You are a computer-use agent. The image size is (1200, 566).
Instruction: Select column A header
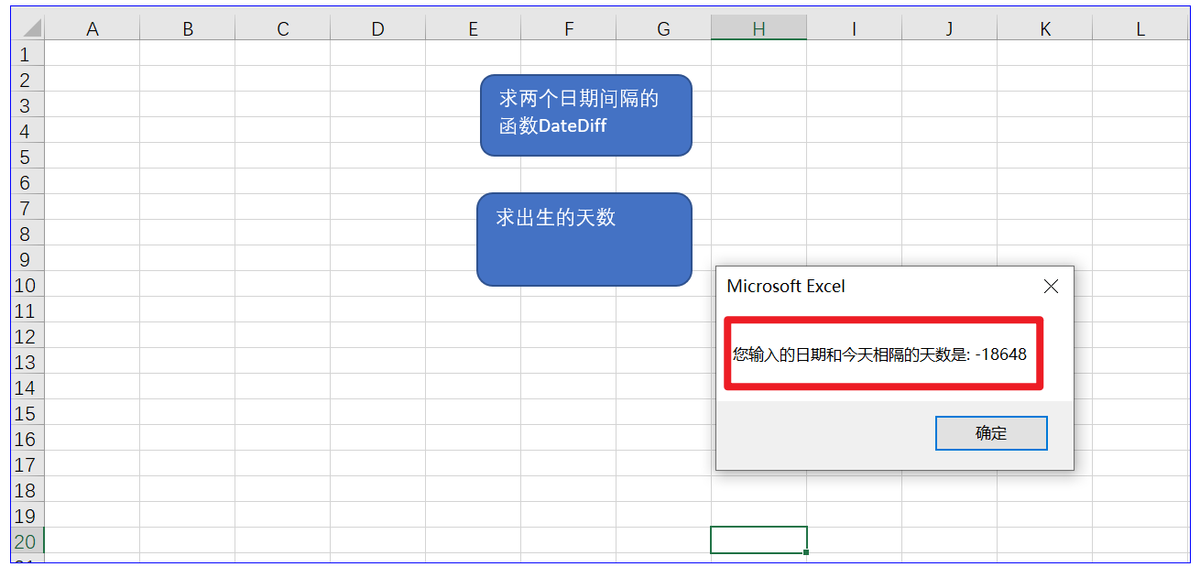[92, 29]
